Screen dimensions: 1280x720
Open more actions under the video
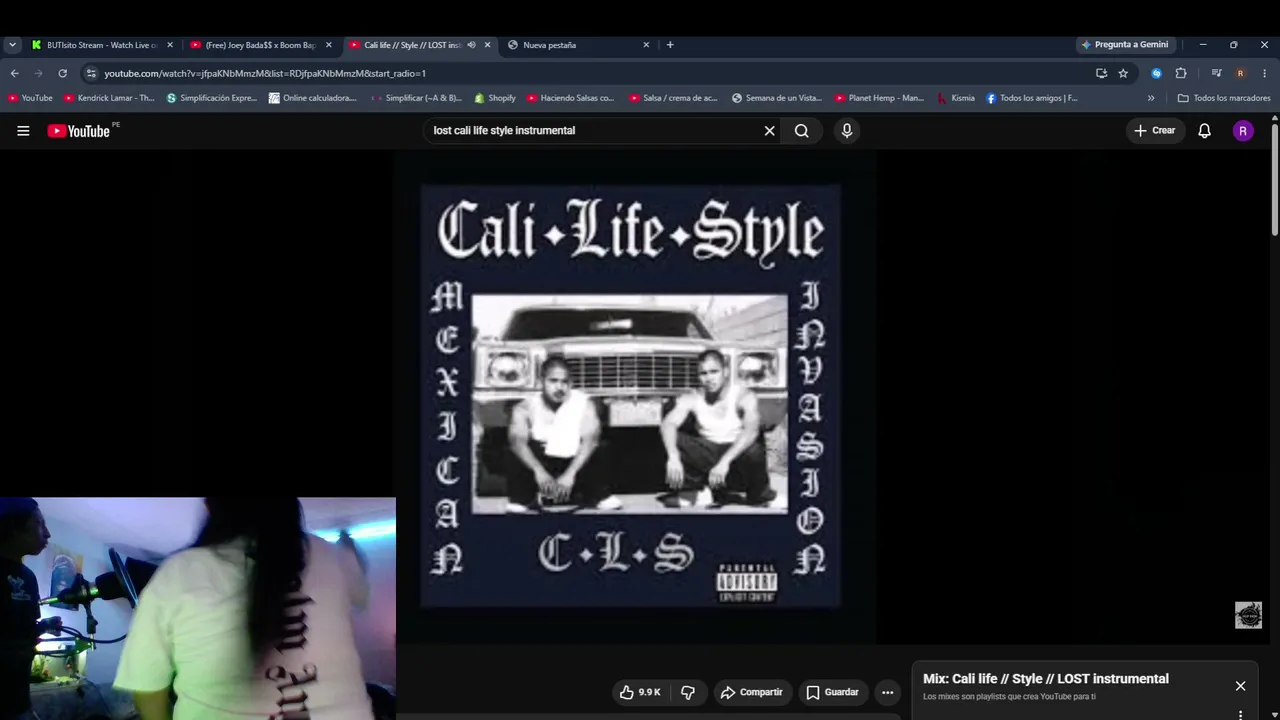click(887, 692)
